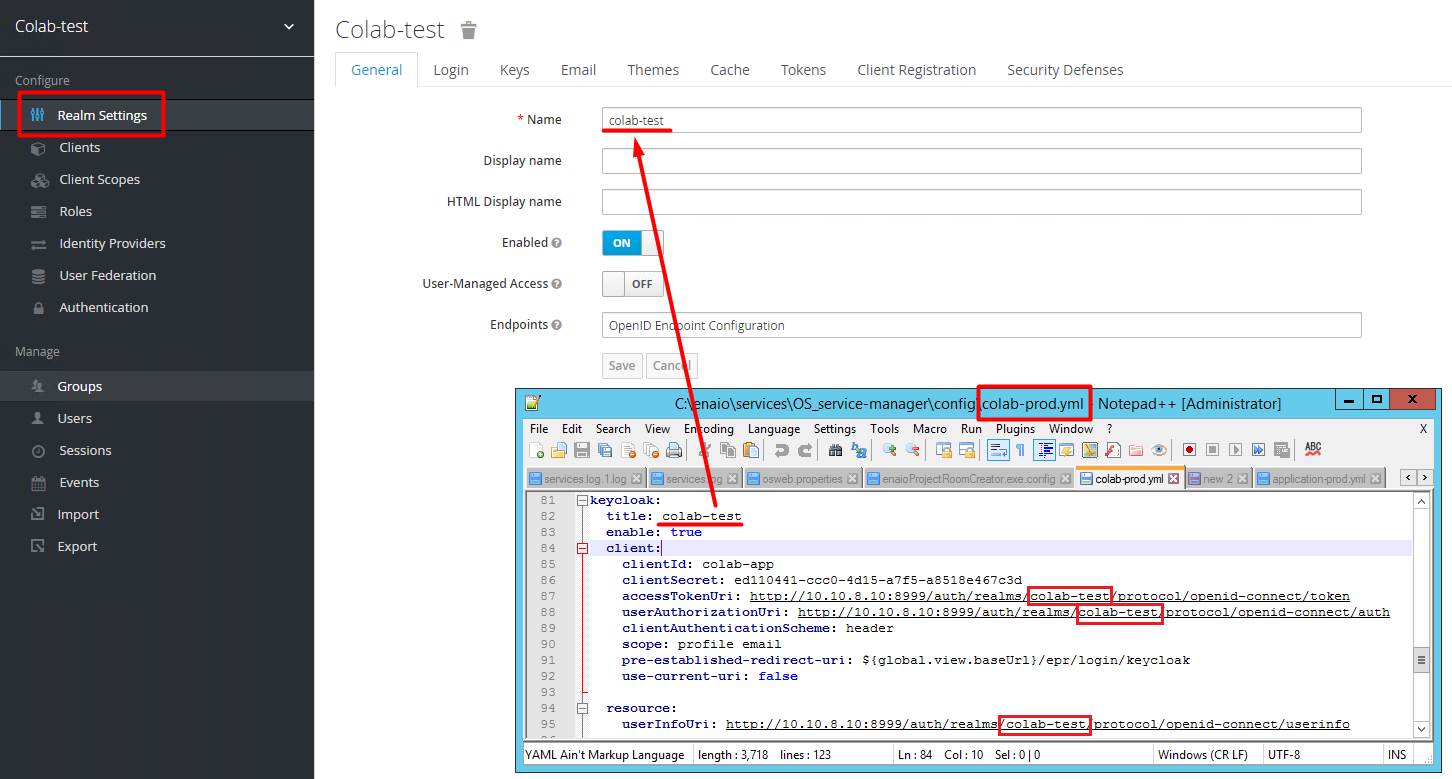Close the colab-prod.yml document tab
Viewport: 1452px width, 779px height.
[1174, 479]
